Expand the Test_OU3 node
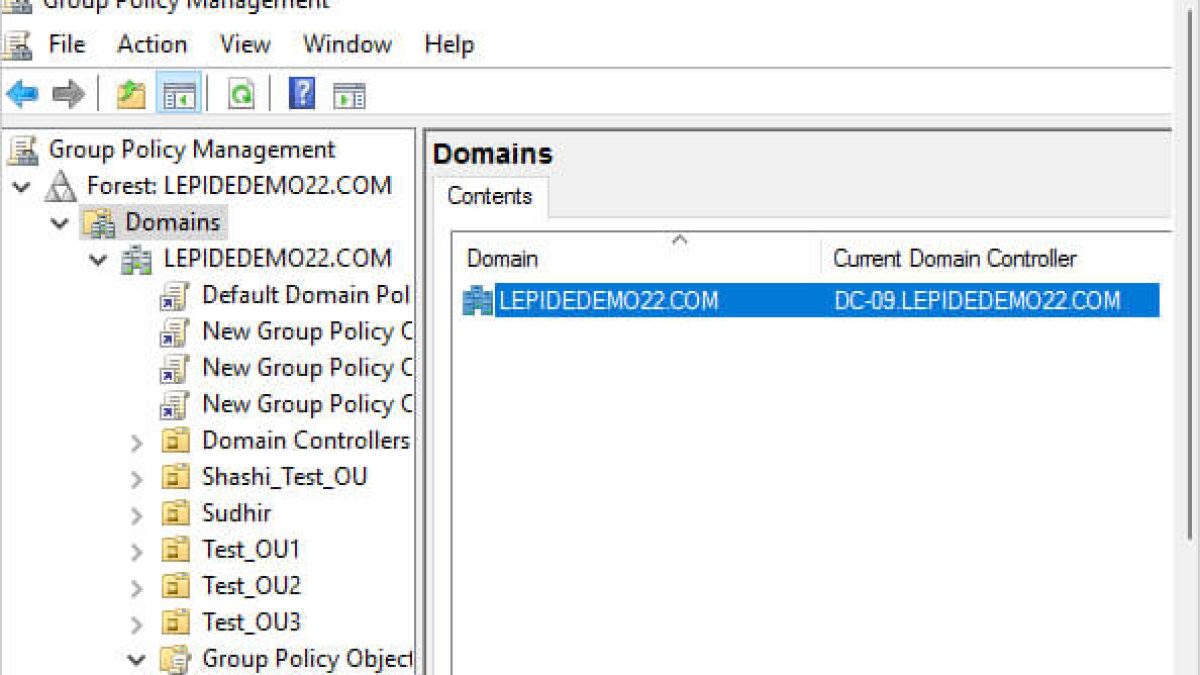The height and width of the screenshot is (675, 1200). [137, 623]
